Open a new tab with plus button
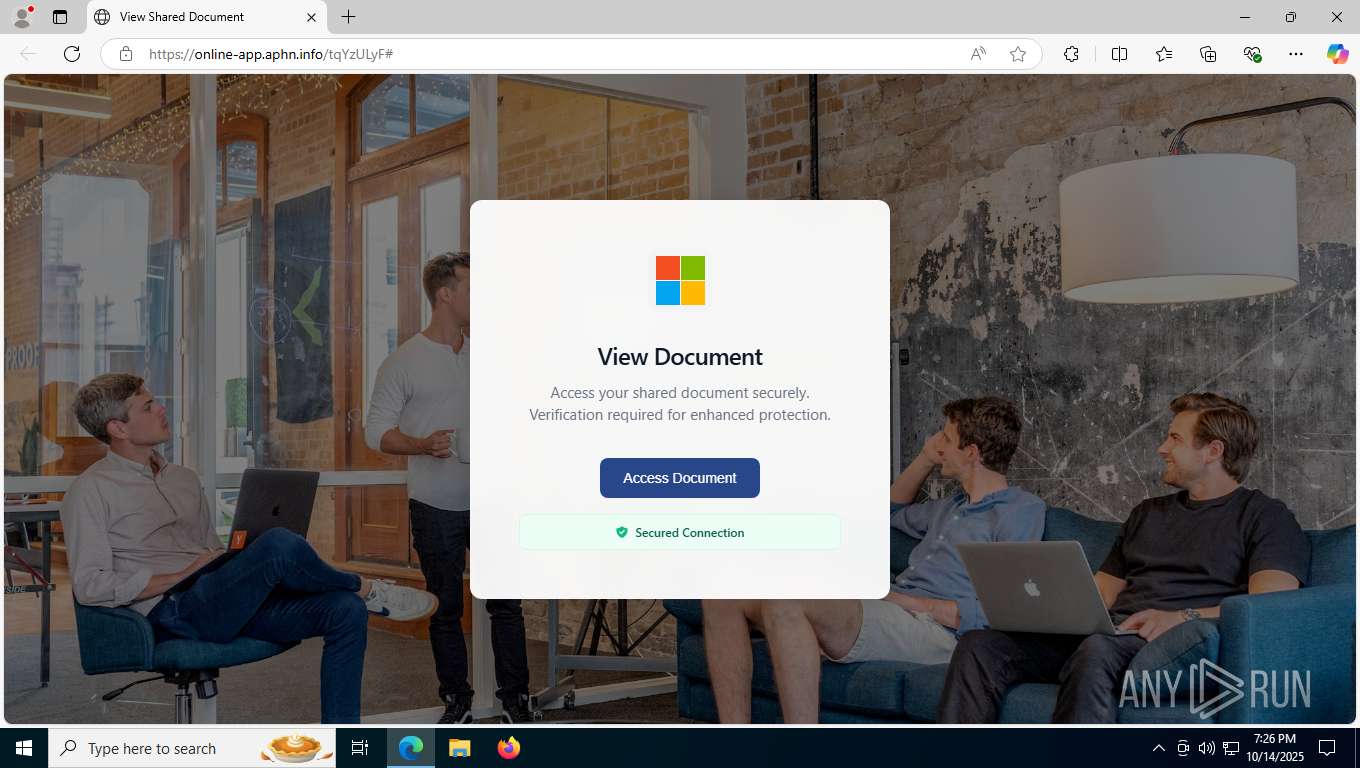The image size is (1360, 768). (348, 17)
